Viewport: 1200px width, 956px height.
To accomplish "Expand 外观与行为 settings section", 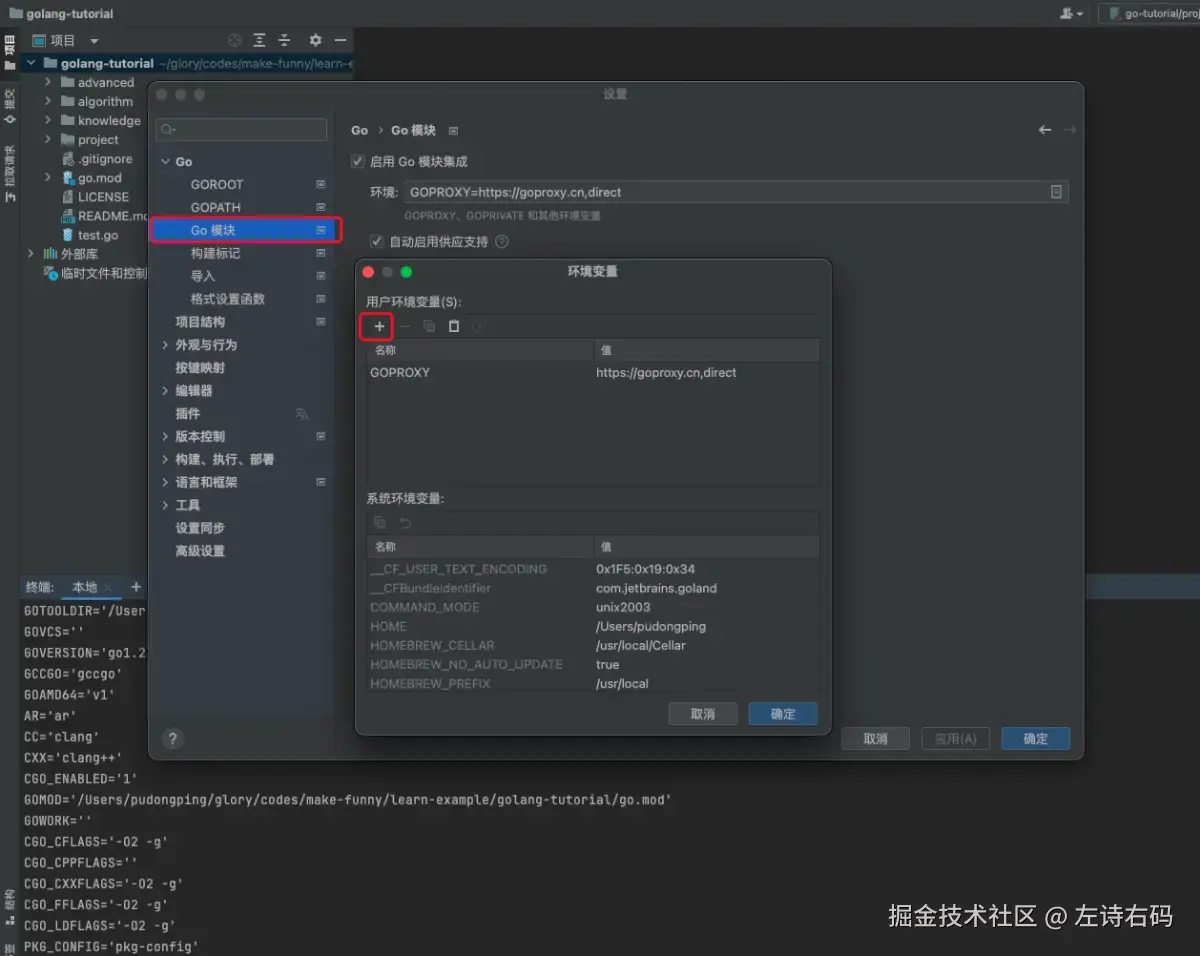I will [165, 344].
